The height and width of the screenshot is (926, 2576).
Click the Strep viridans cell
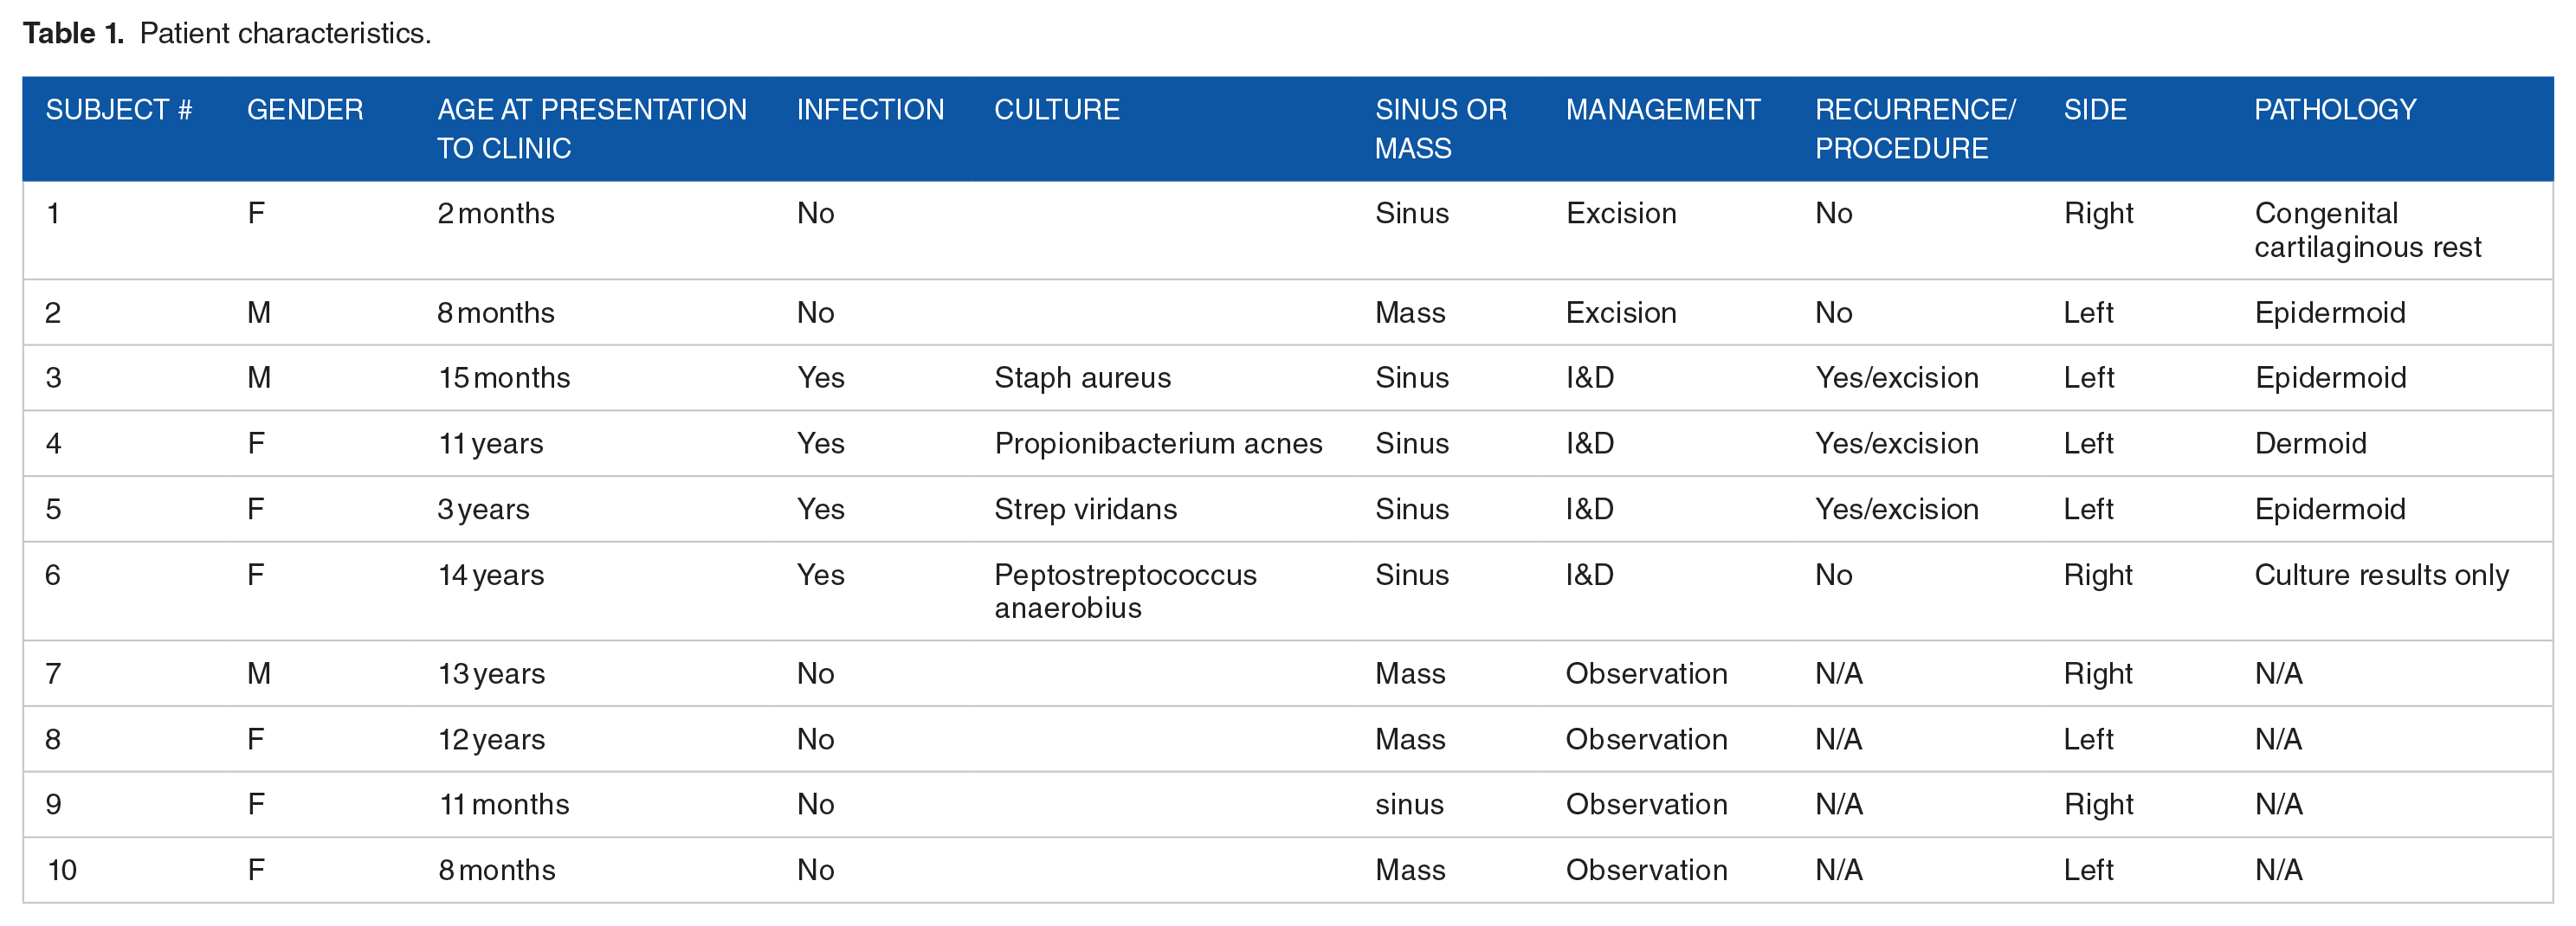tap(1085, 509)
